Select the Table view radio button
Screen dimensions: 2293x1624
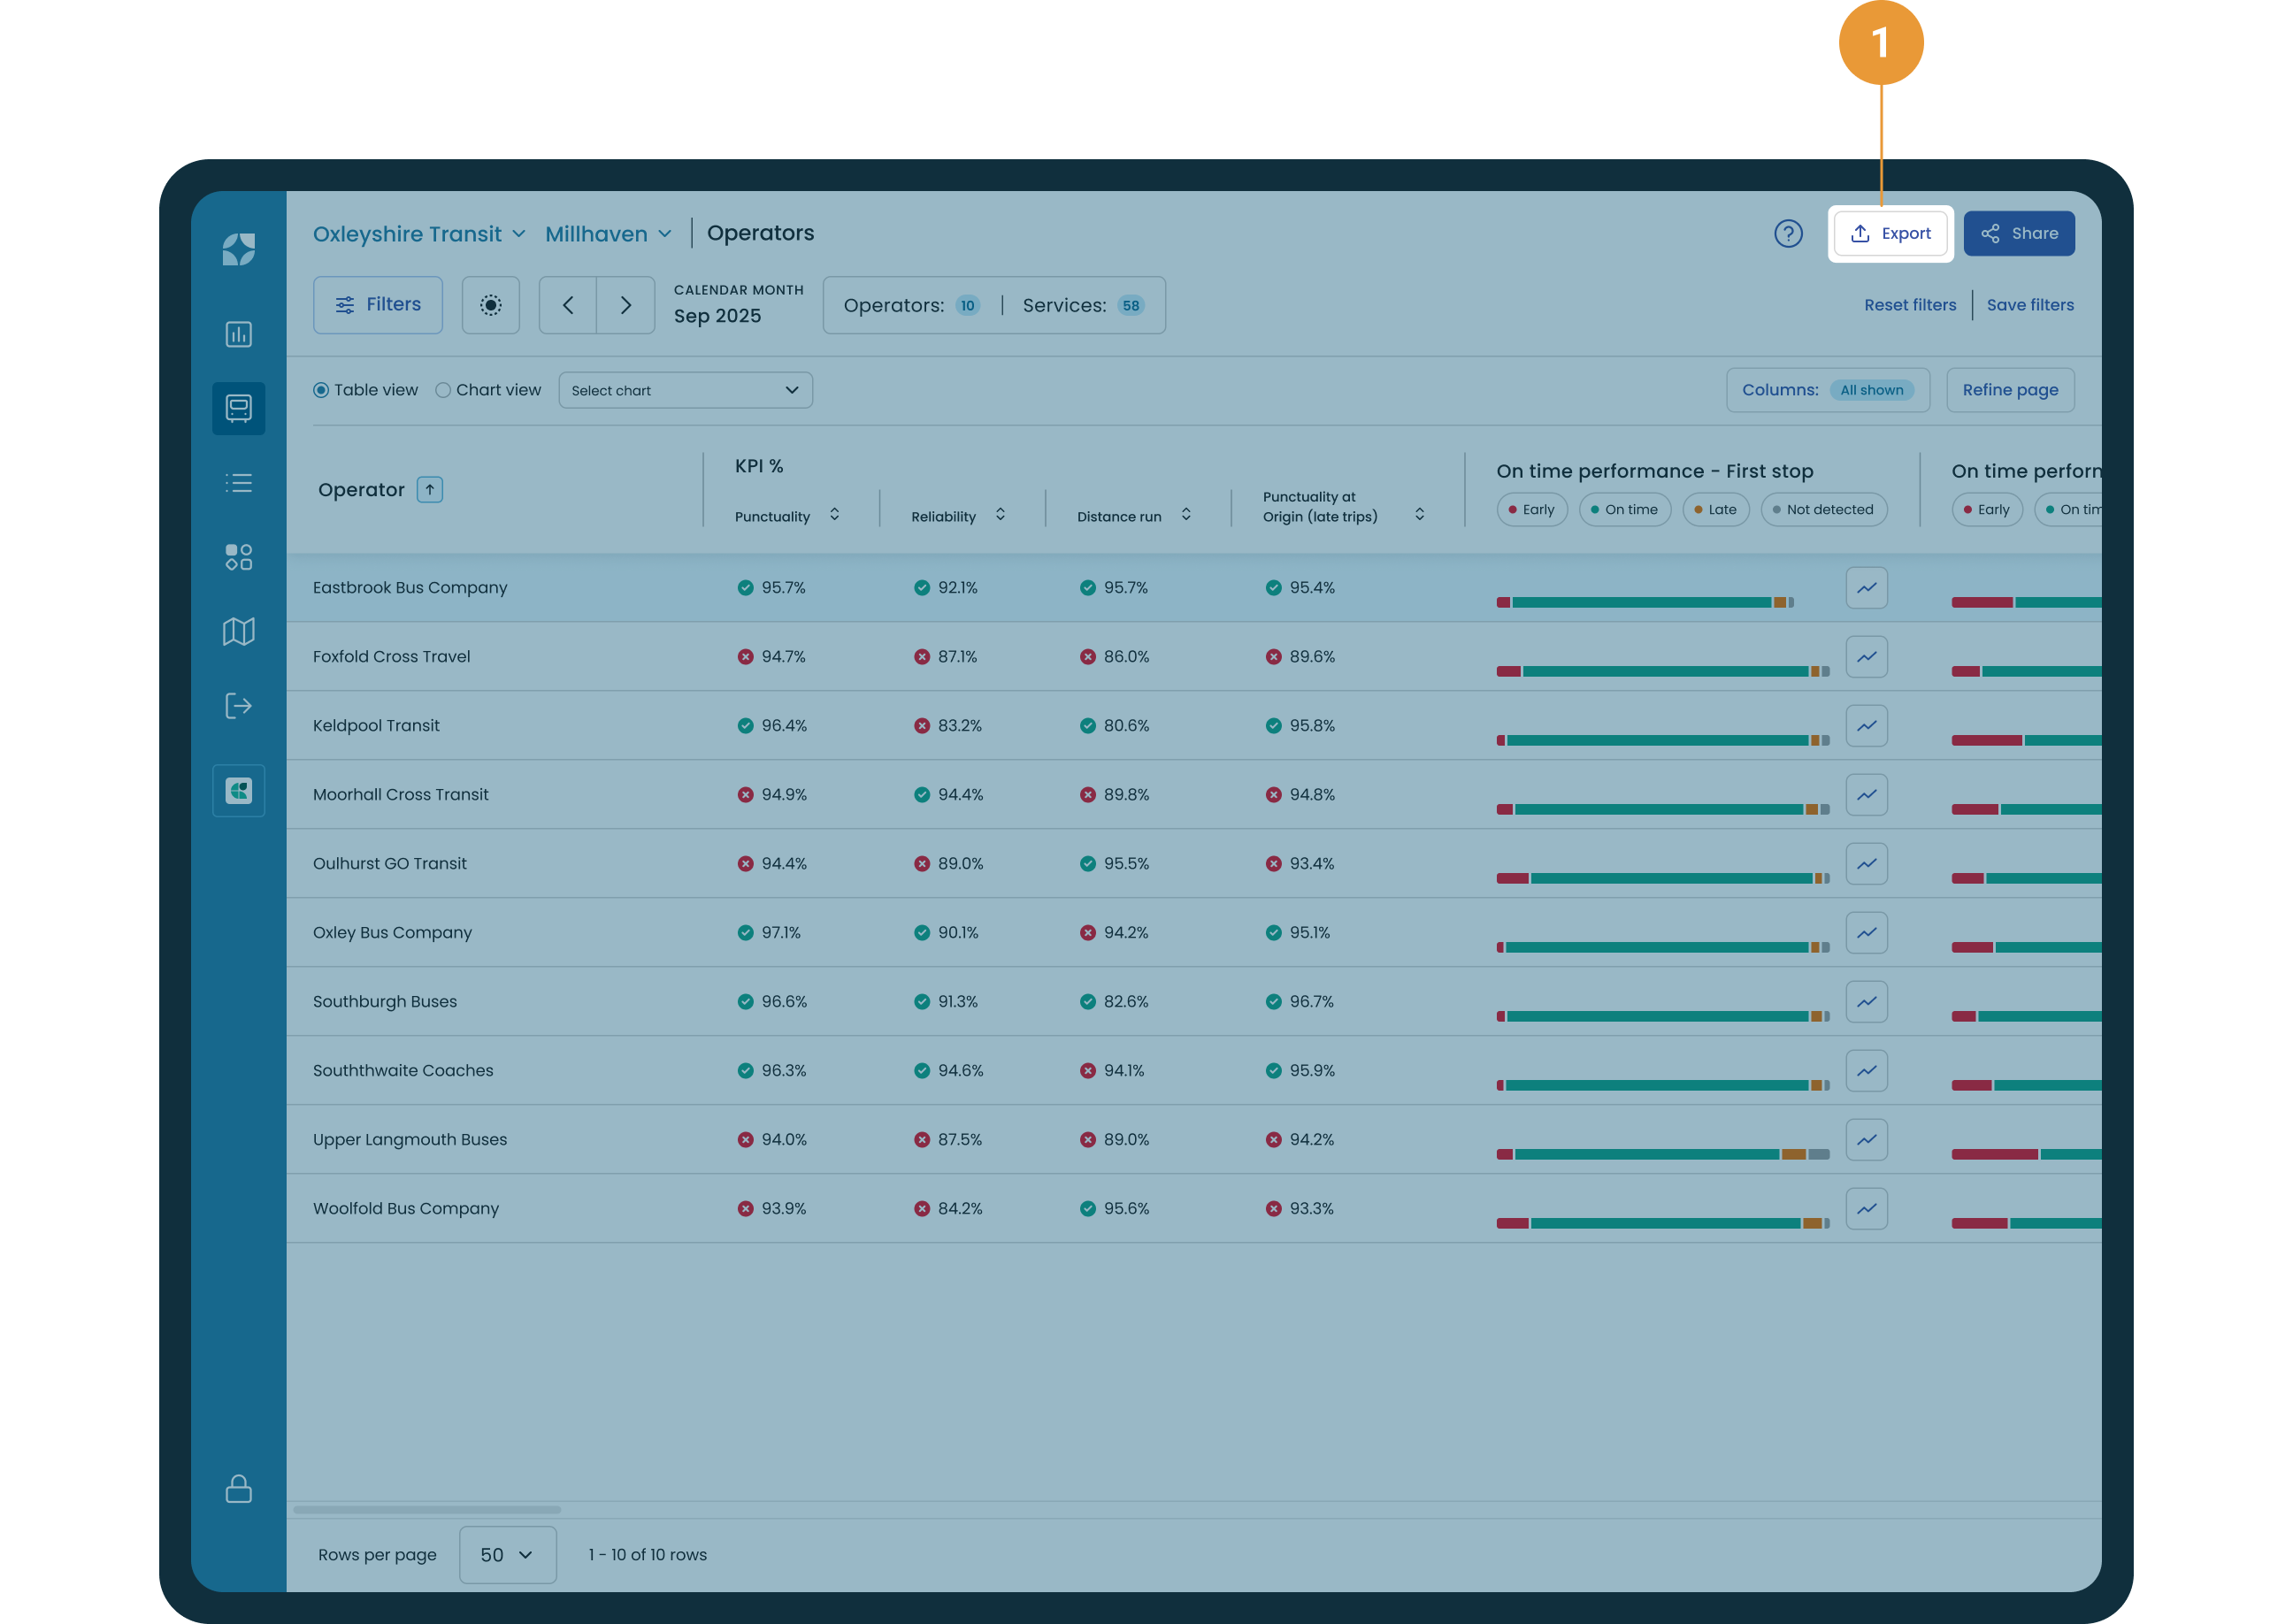pyautogui.click(x=321, y=390)
